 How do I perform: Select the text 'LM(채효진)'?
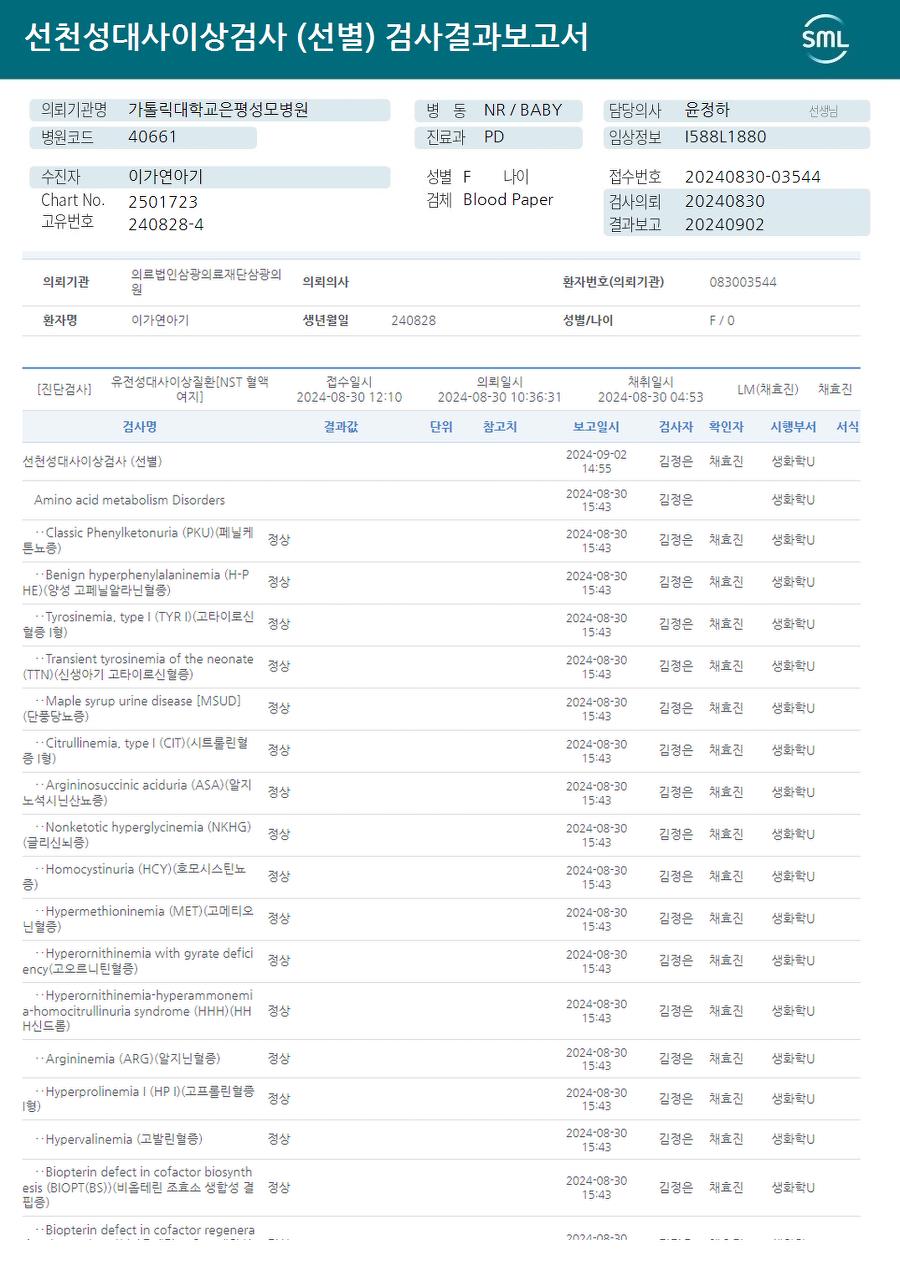pos(768,389)
